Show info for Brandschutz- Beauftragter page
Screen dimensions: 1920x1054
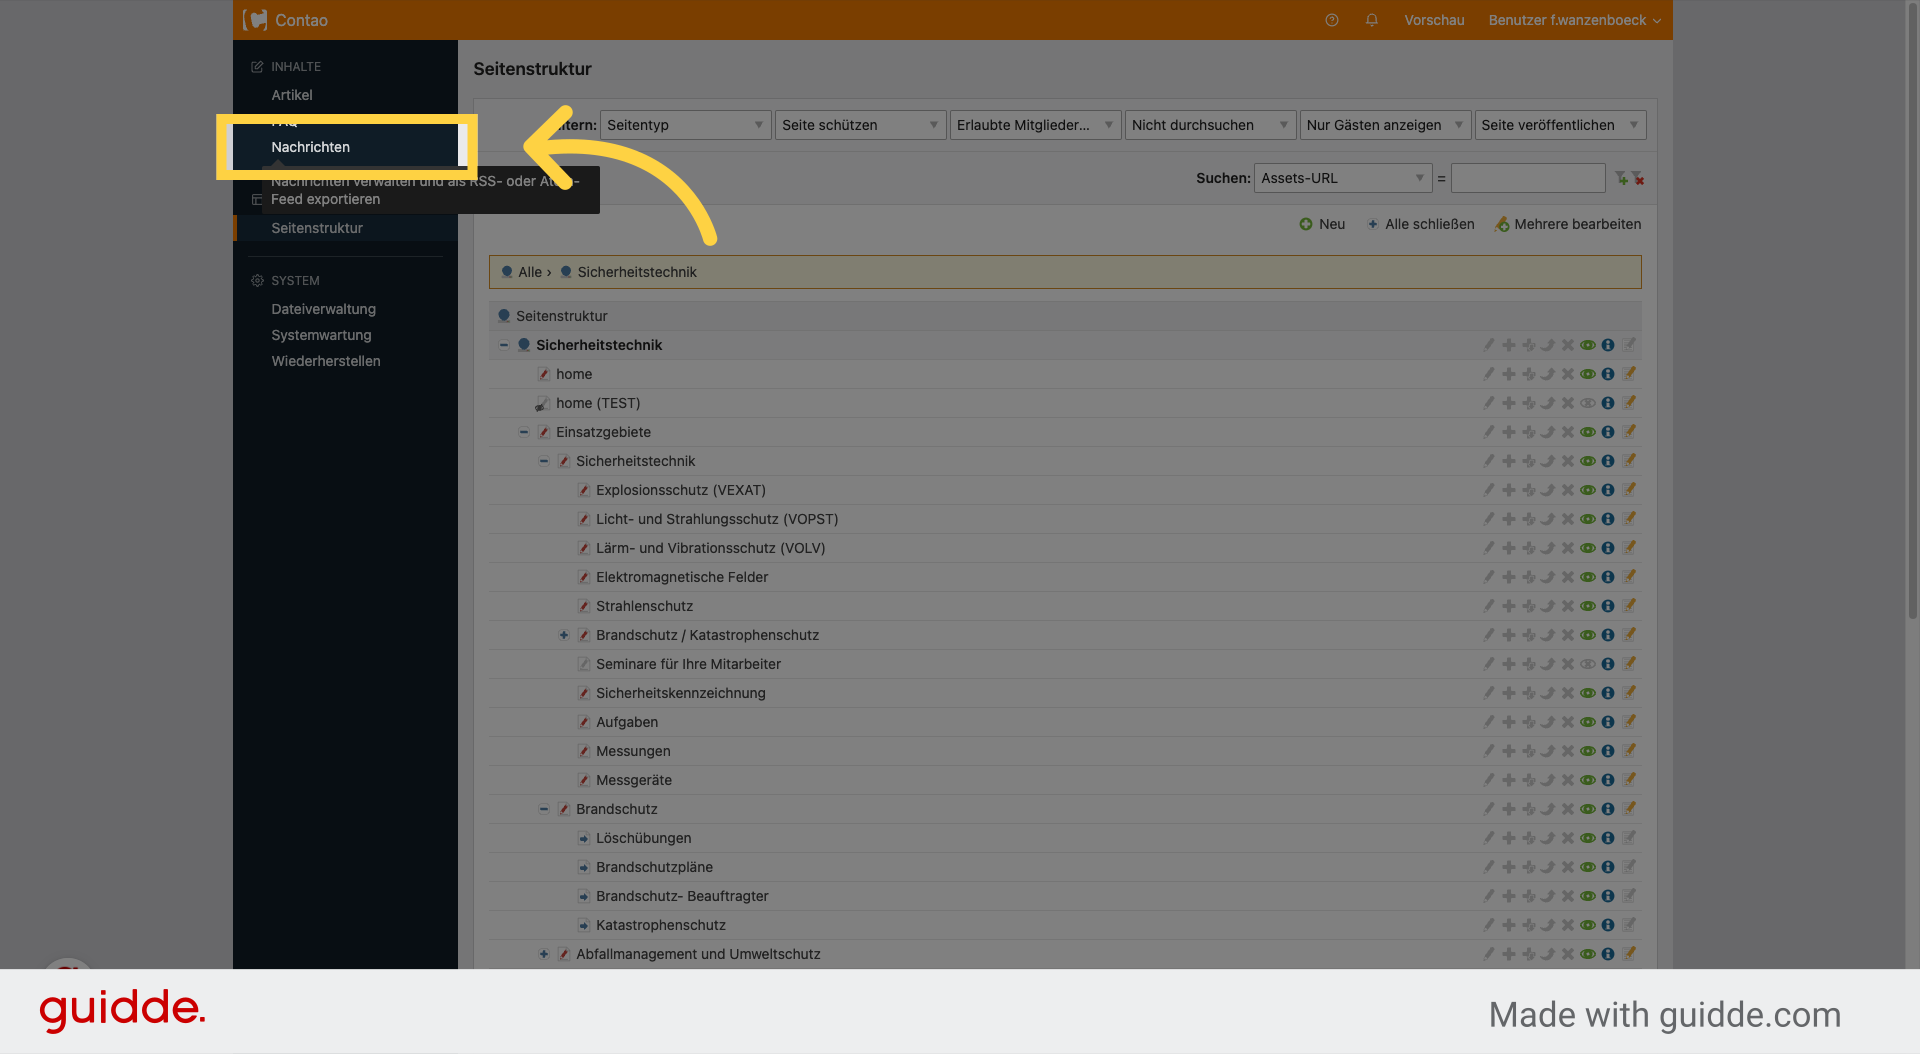(1608, 896)
